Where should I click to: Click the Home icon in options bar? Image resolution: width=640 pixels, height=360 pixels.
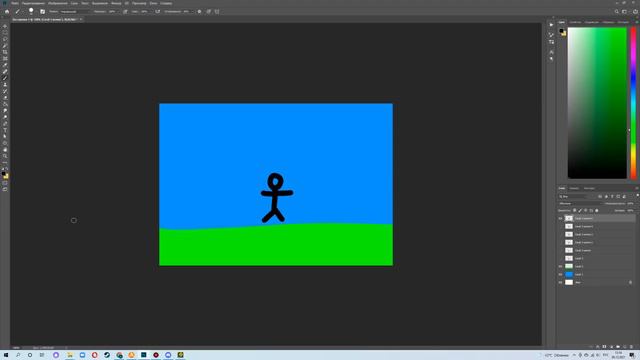[7, 11]
